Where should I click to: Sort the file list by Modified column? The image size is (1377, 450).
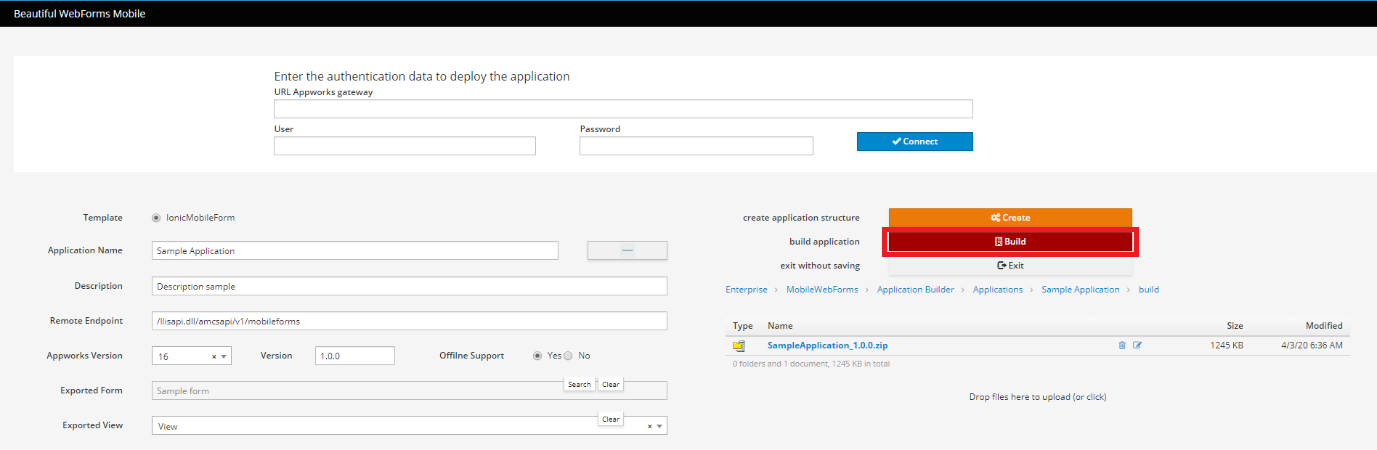pyautogui.click(x=1323, y=326)
